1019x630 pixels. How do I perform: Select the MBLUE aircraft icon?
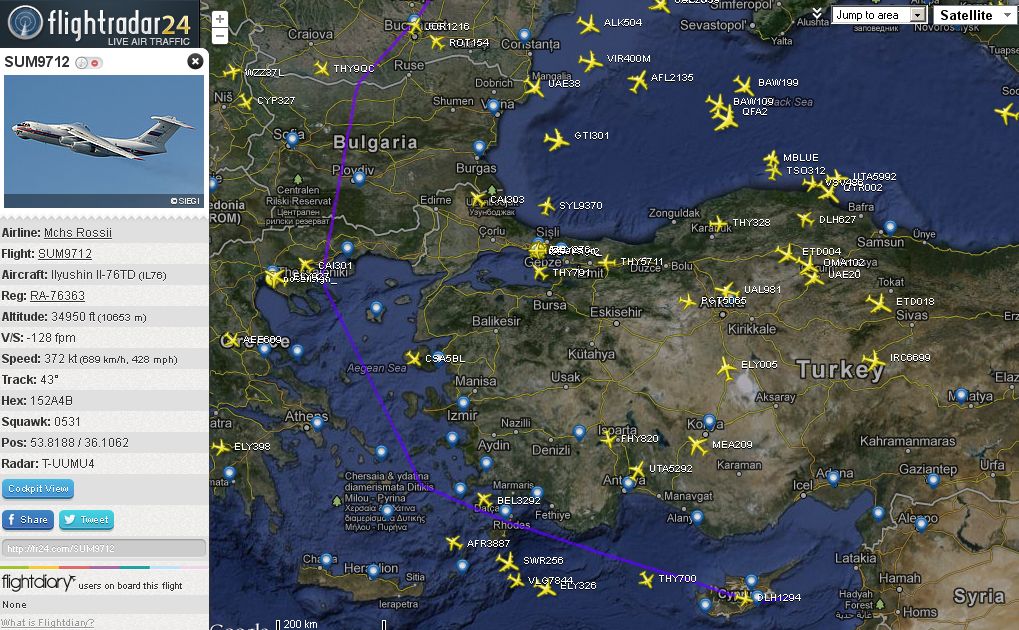pos(771,158)
